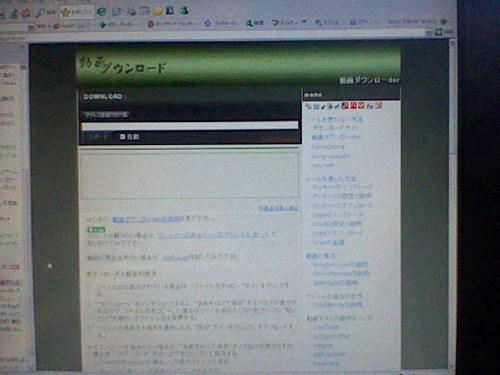
Task: Open the 動画ダウンローderの説明 link in main text
Action: pos(146,219)
